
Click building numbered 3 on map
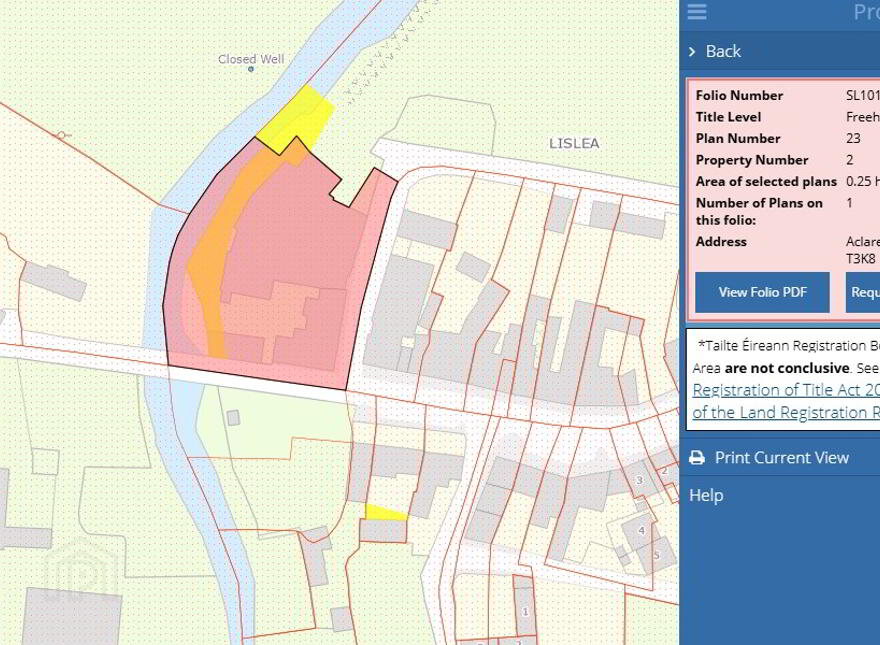639,480
